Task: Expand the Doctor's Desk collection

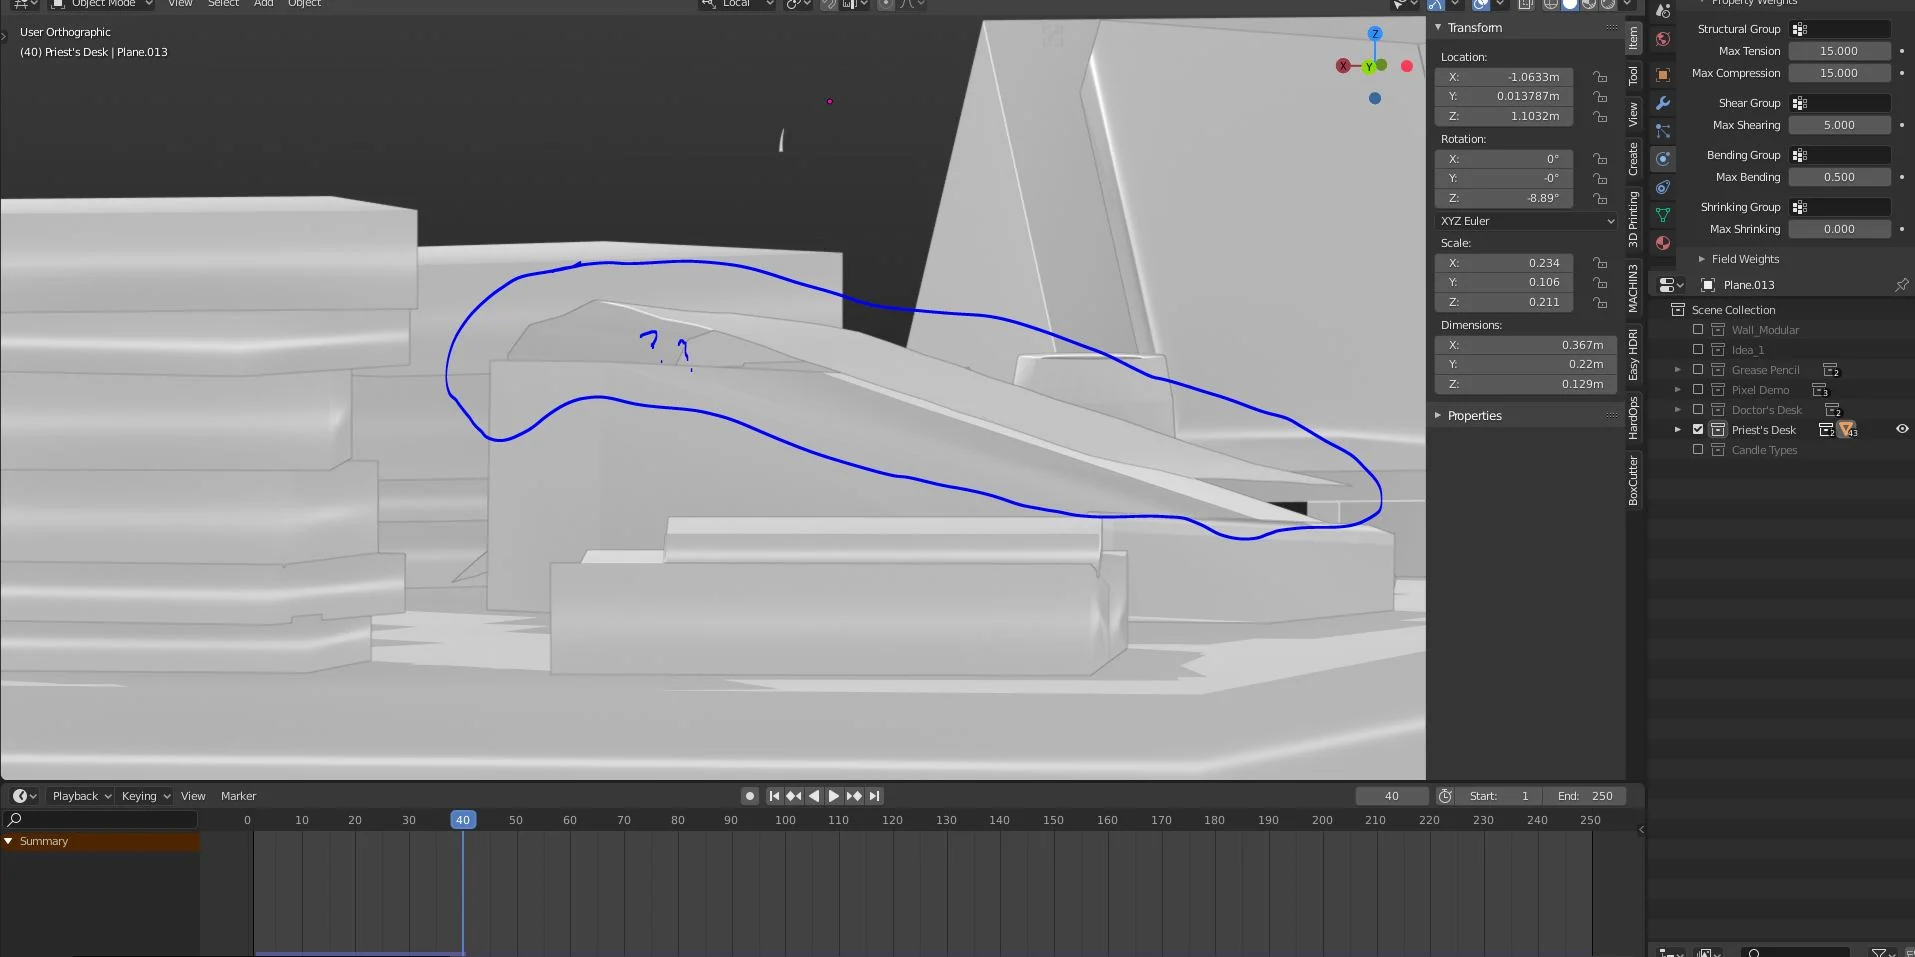Action: [1678, 410]
